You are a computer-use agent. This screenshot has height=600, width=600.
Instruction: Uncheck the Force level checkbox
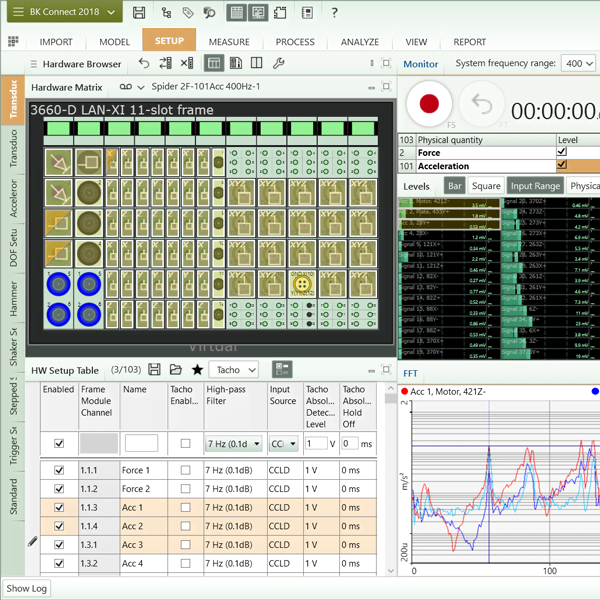[561, 153]
